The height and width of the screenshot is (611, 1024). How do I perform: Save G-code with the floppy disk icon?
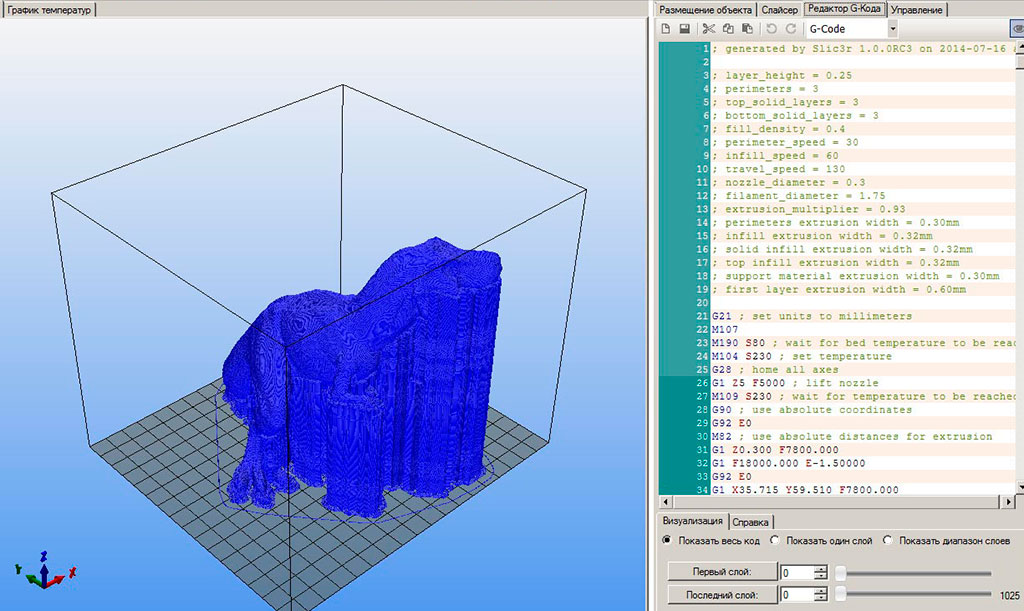pos(685,29)
